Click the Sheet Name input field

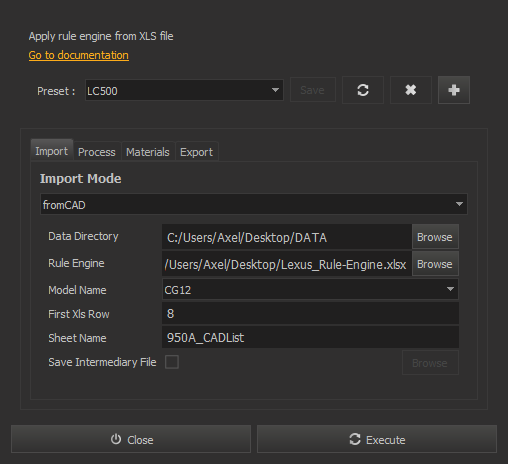[x=310, y=337]
